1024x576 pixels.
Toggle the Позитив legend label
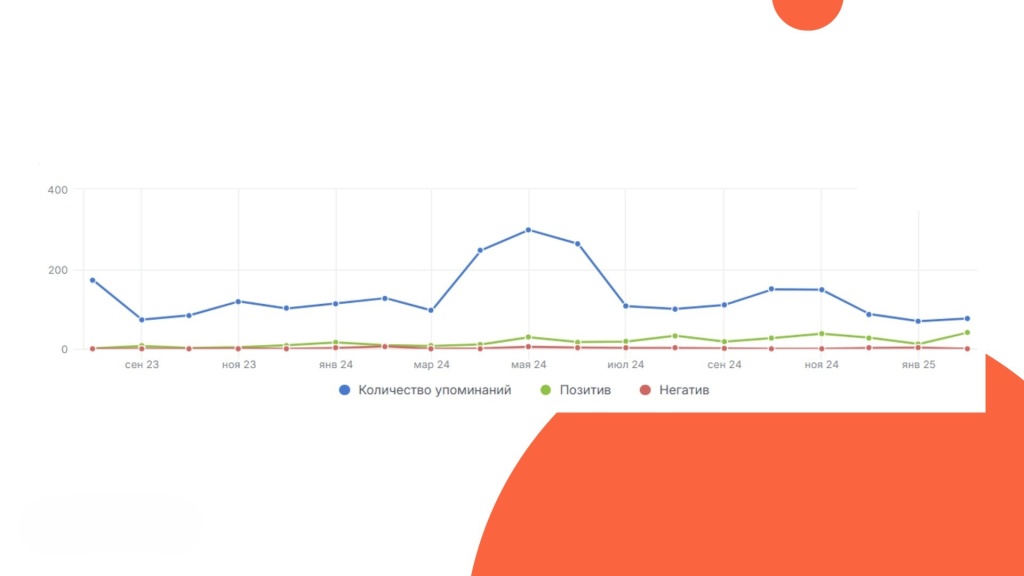[x=585, y=390]
